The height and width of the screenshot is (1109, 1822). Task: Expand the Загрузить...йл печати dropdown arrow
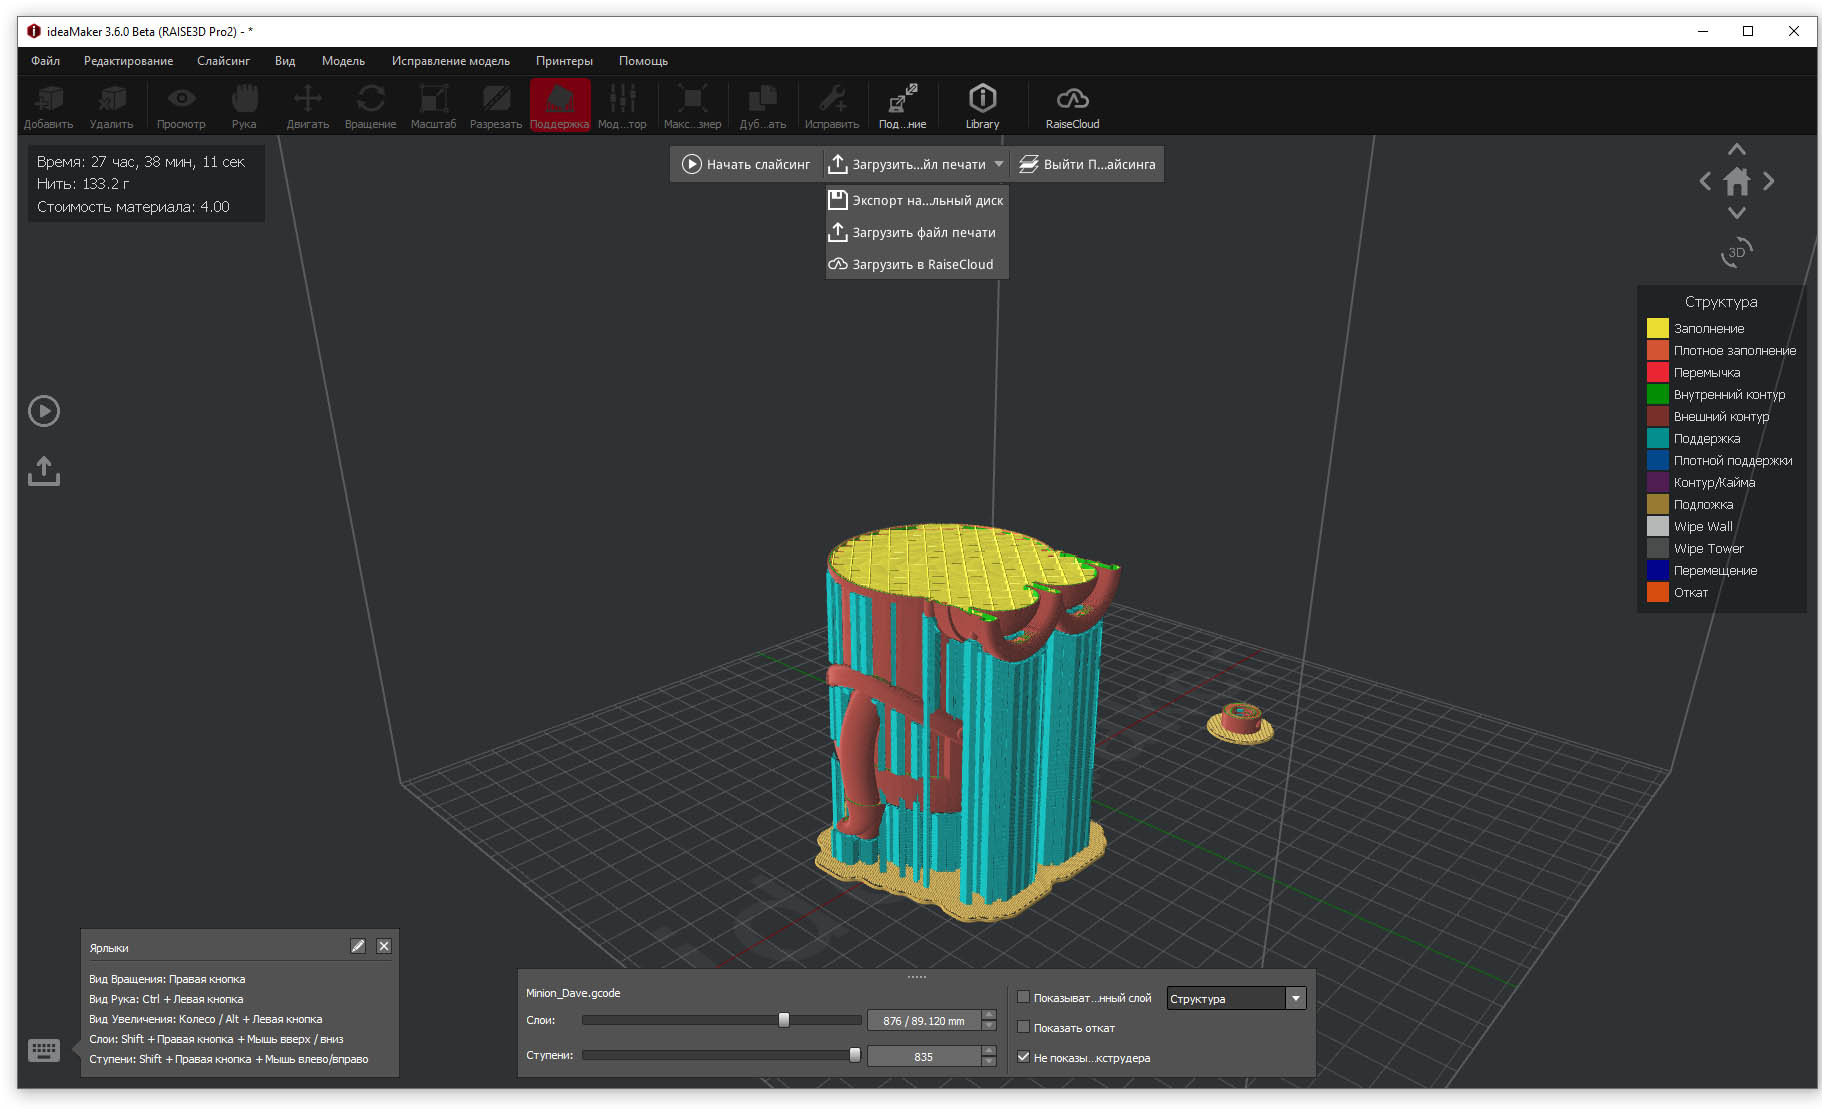(x=998, y=164)
